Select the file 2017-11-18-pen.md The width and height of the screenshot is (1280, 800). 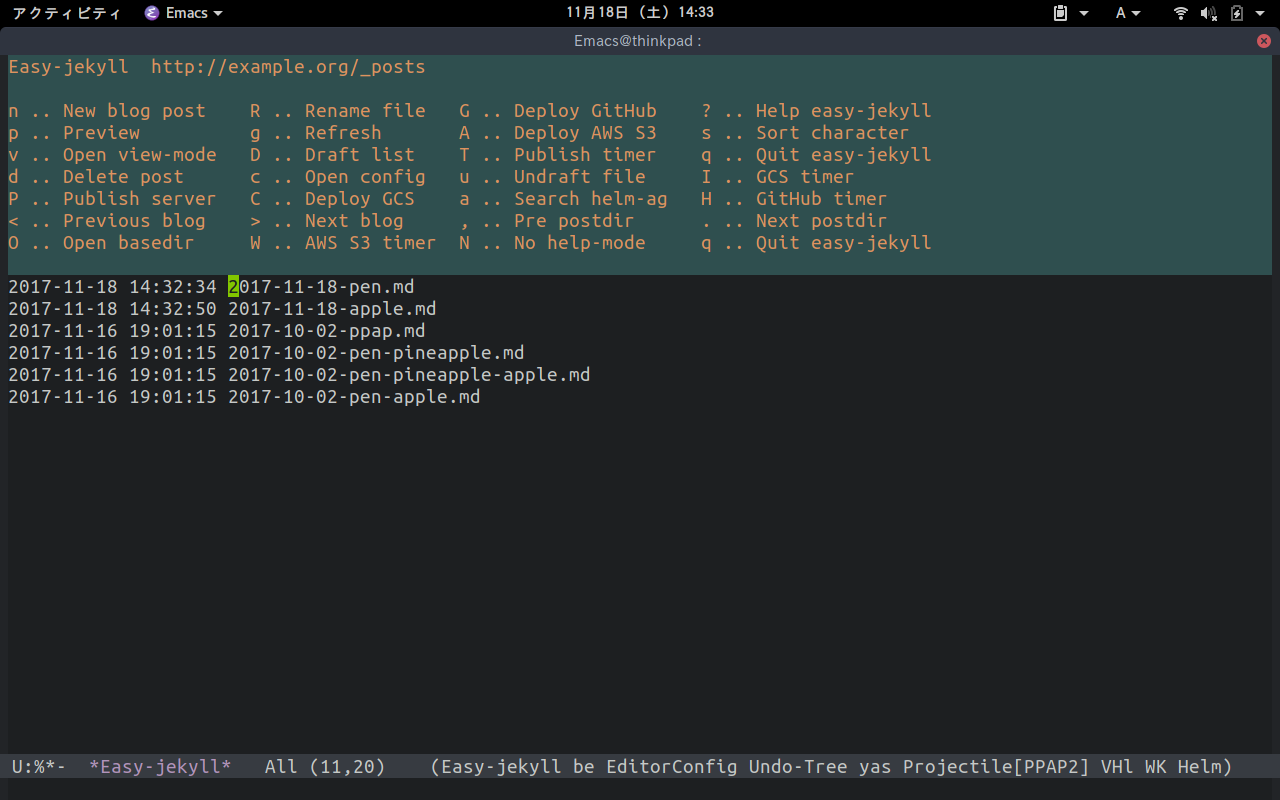tap(321, 287)
